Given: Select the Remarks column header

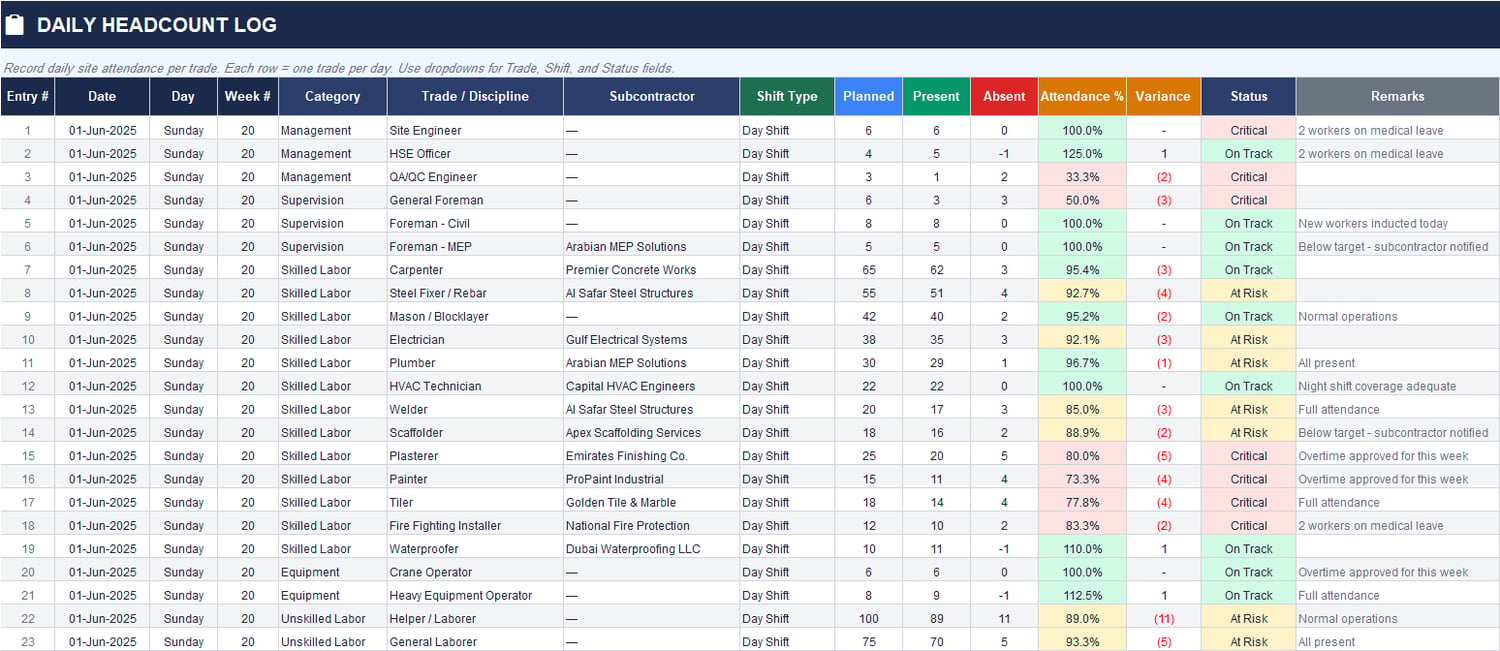Looking at the screenshot, I should [x=1398, y=97].
